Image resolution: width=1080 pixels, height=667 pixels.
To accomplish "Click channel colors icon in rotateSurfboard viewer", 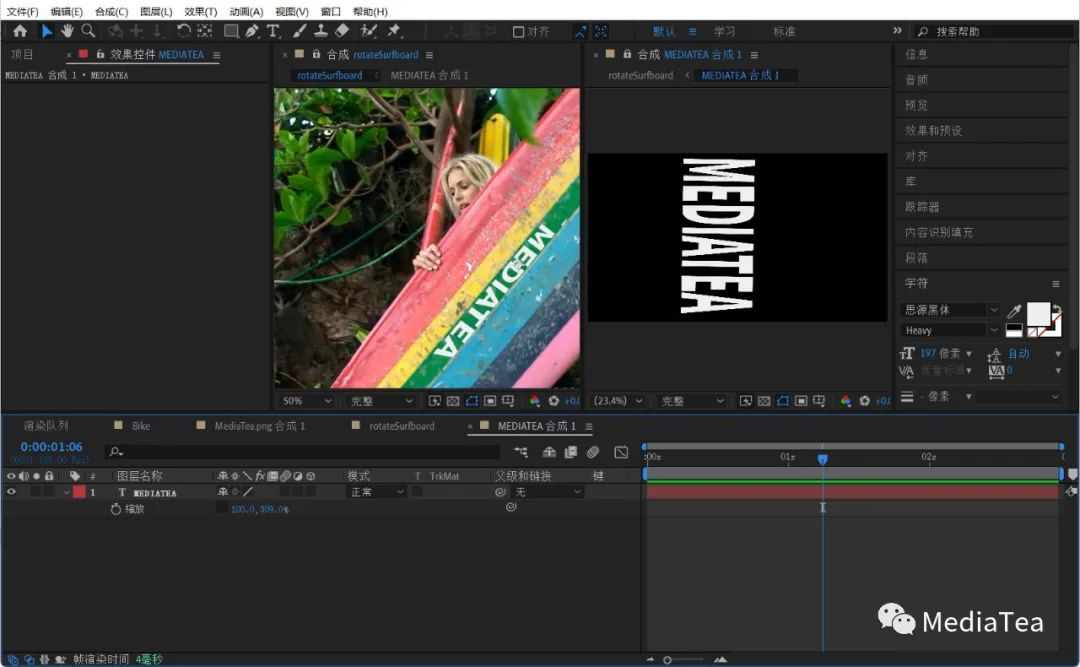I will [x=534, y=401].
